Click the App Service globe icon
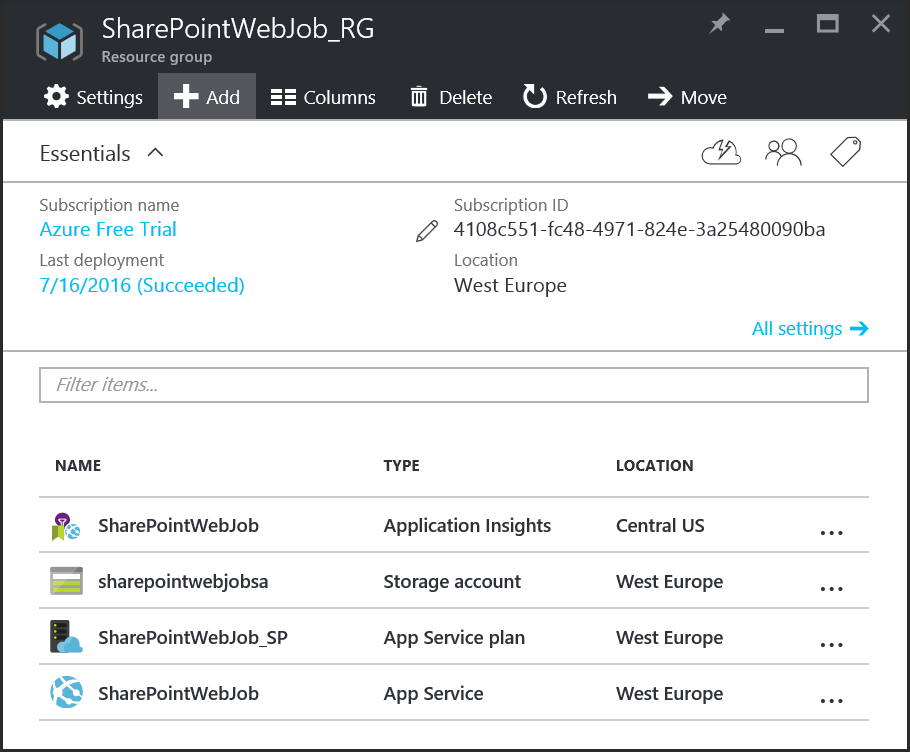910x752 pixels. coord(65,692)
